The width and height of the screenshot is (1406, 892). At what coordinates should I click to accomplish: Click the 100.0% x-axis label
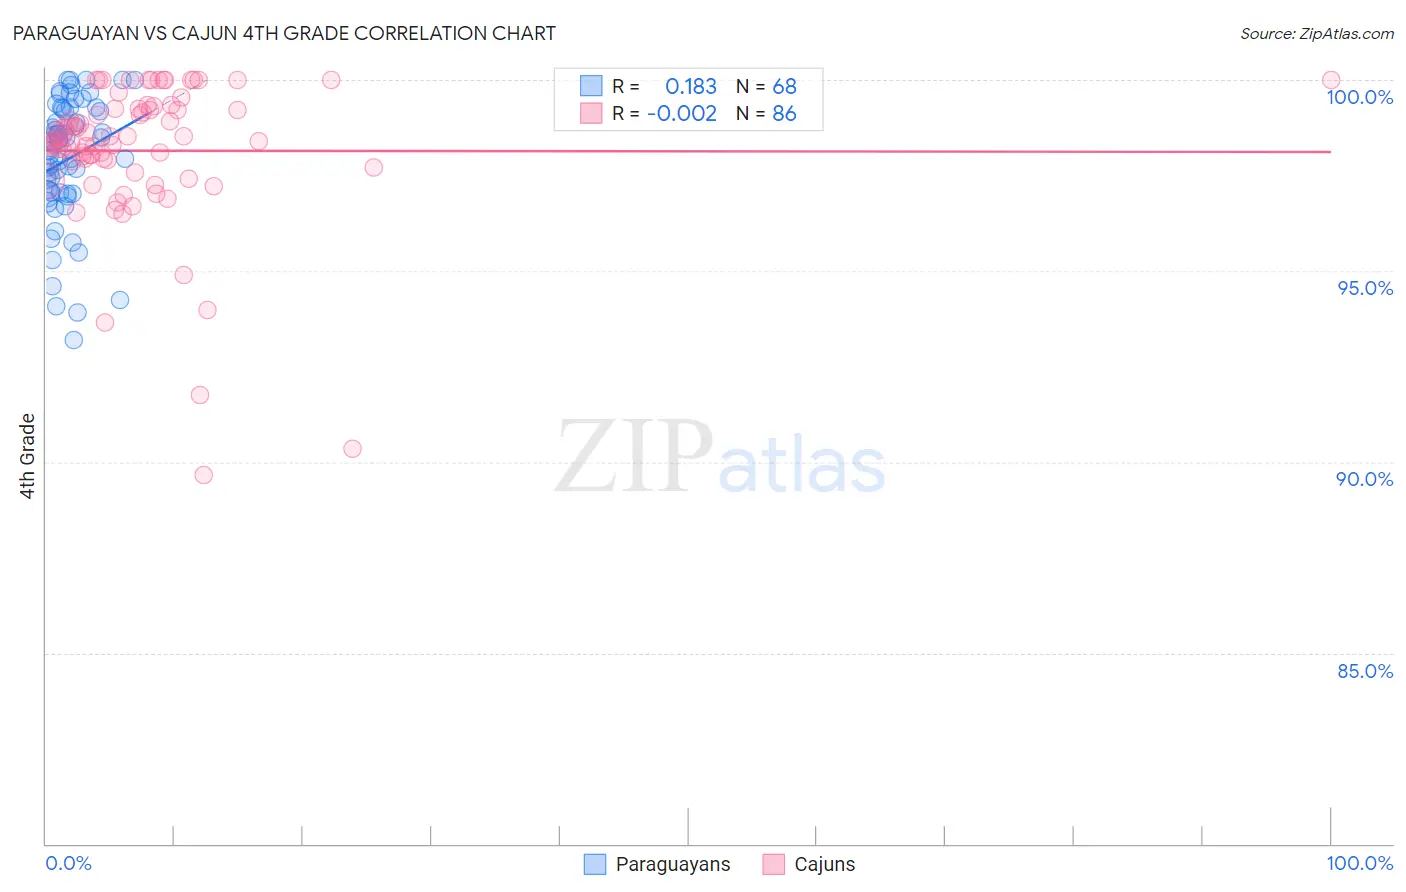point(1359,864)
